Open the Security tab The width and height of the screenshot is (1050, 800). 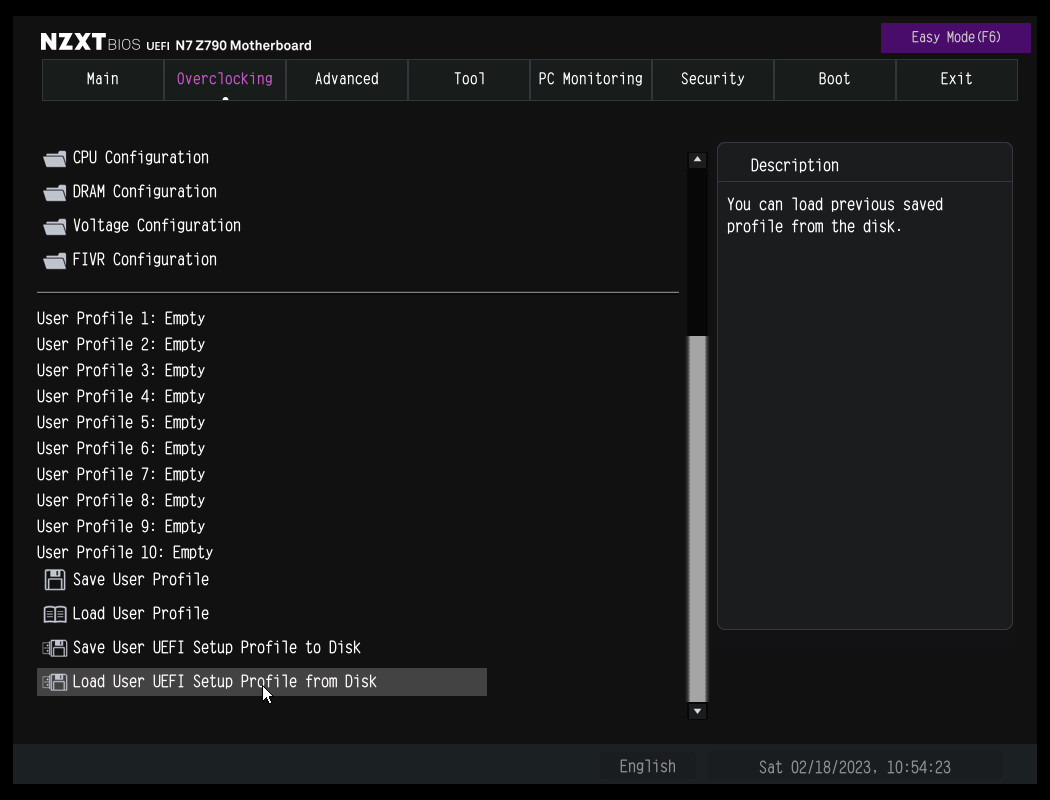pos(712,79)
